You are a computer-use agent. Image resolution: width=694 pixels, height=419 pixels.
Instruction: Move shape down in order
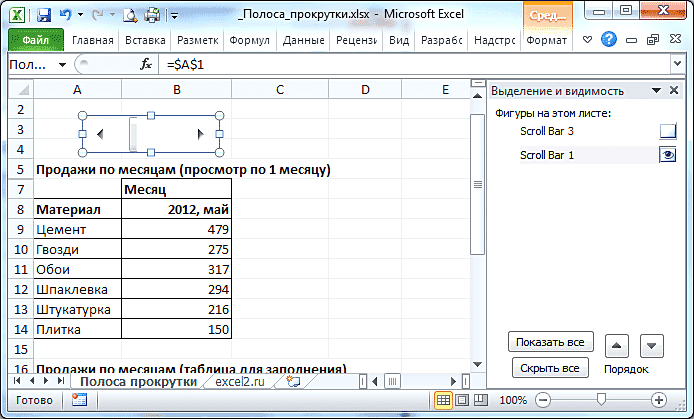652,346
